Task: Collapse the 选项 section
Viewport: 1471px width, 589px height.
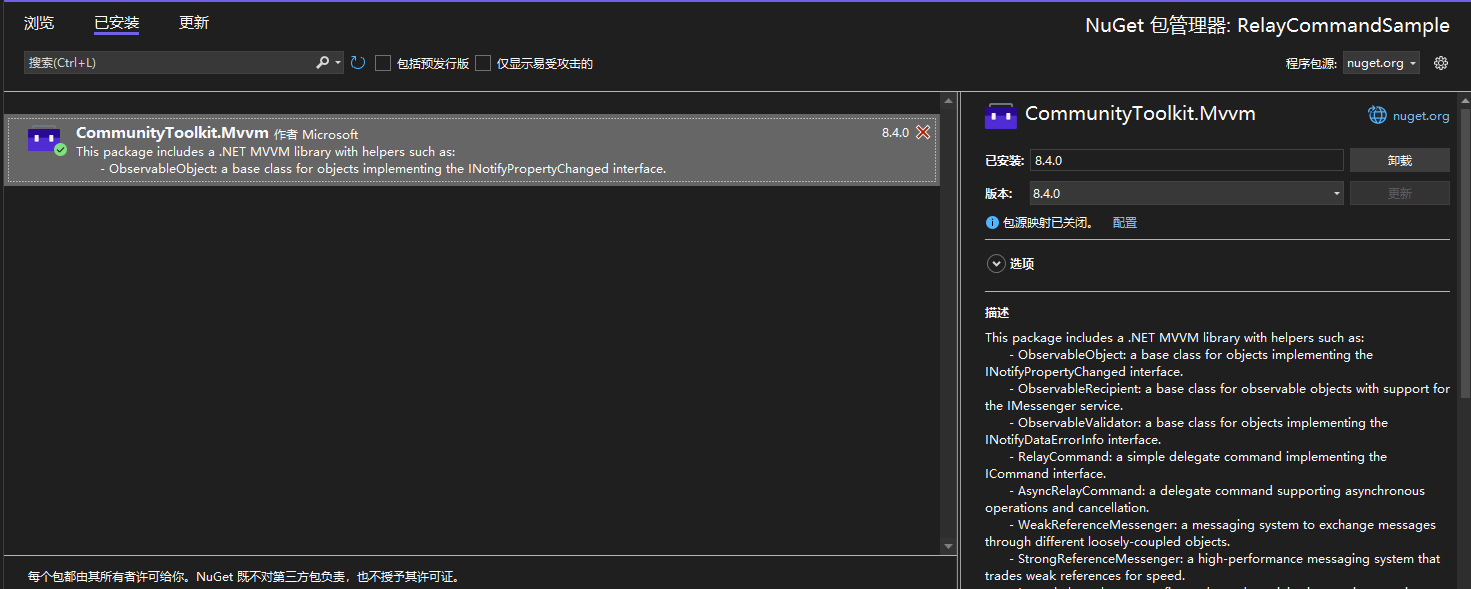Action: 996,263
